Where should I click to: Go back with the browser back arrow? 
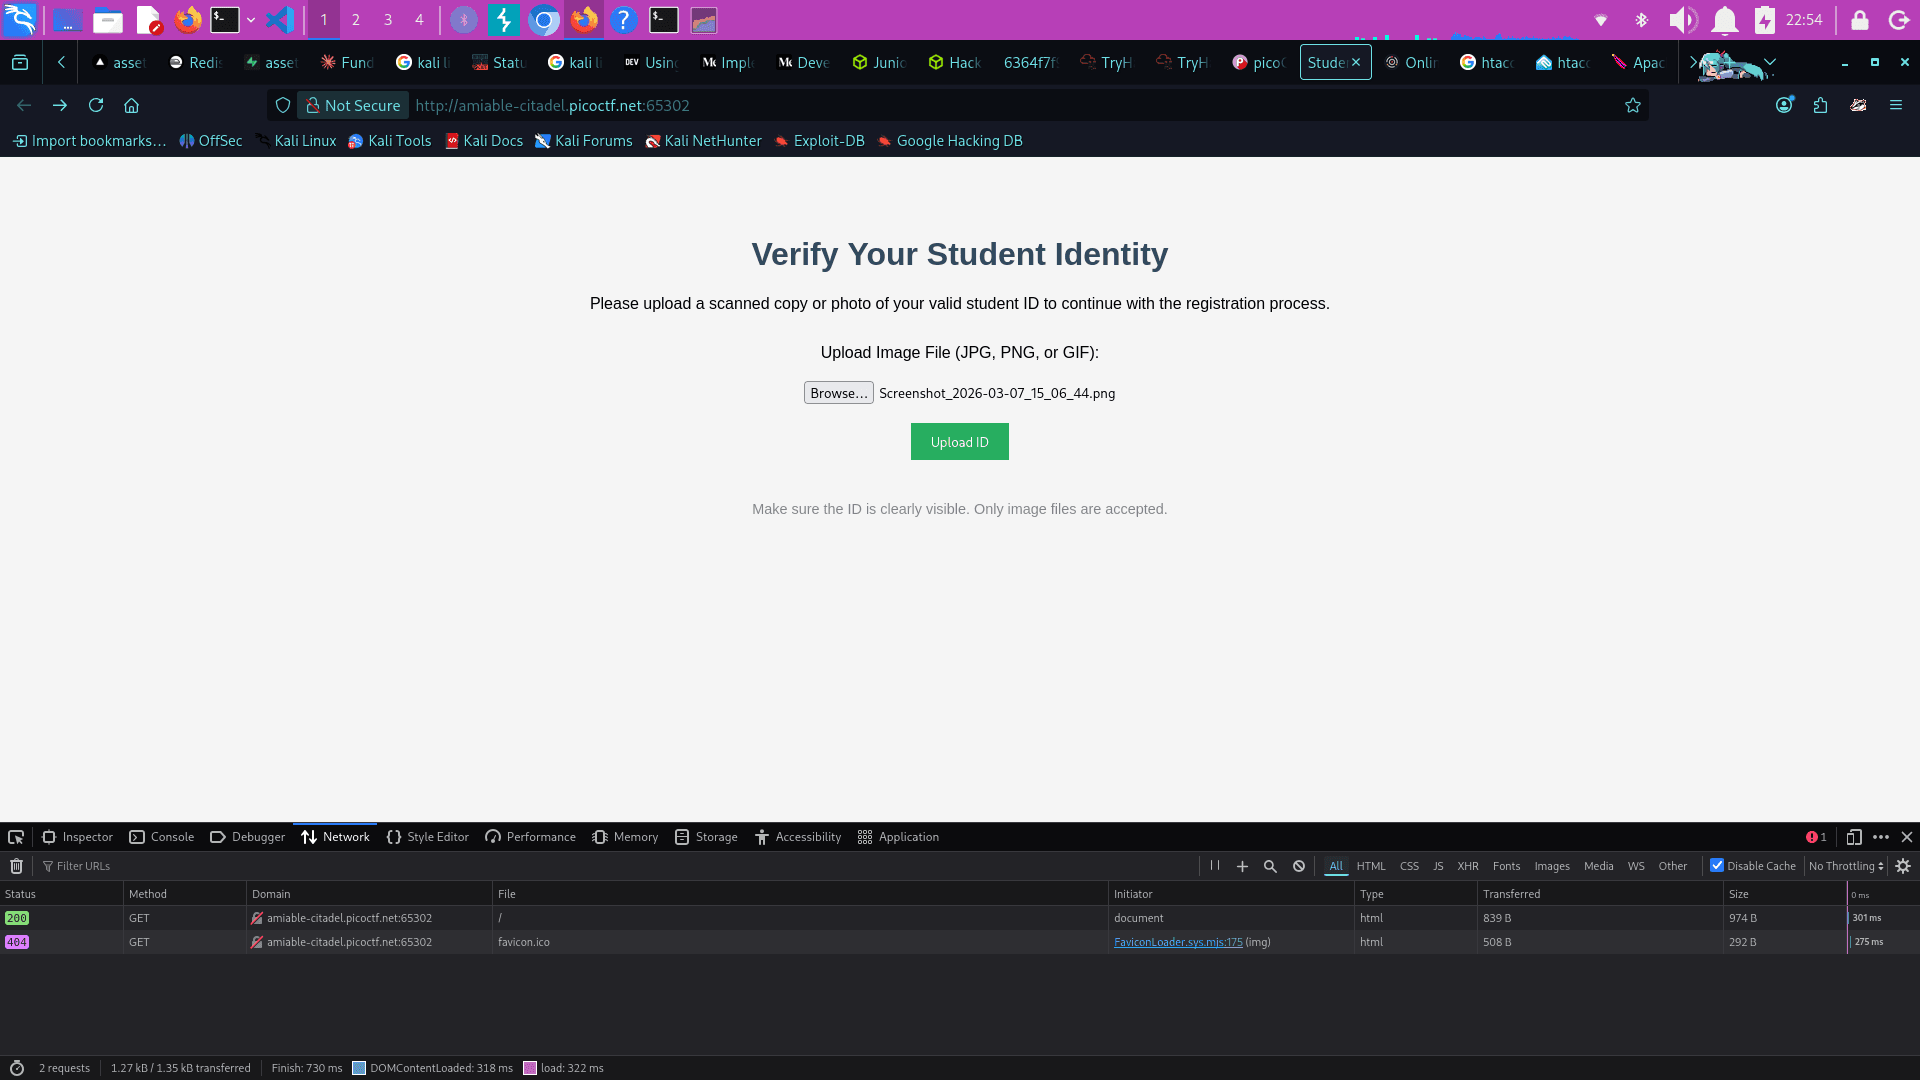click(24, 105)
